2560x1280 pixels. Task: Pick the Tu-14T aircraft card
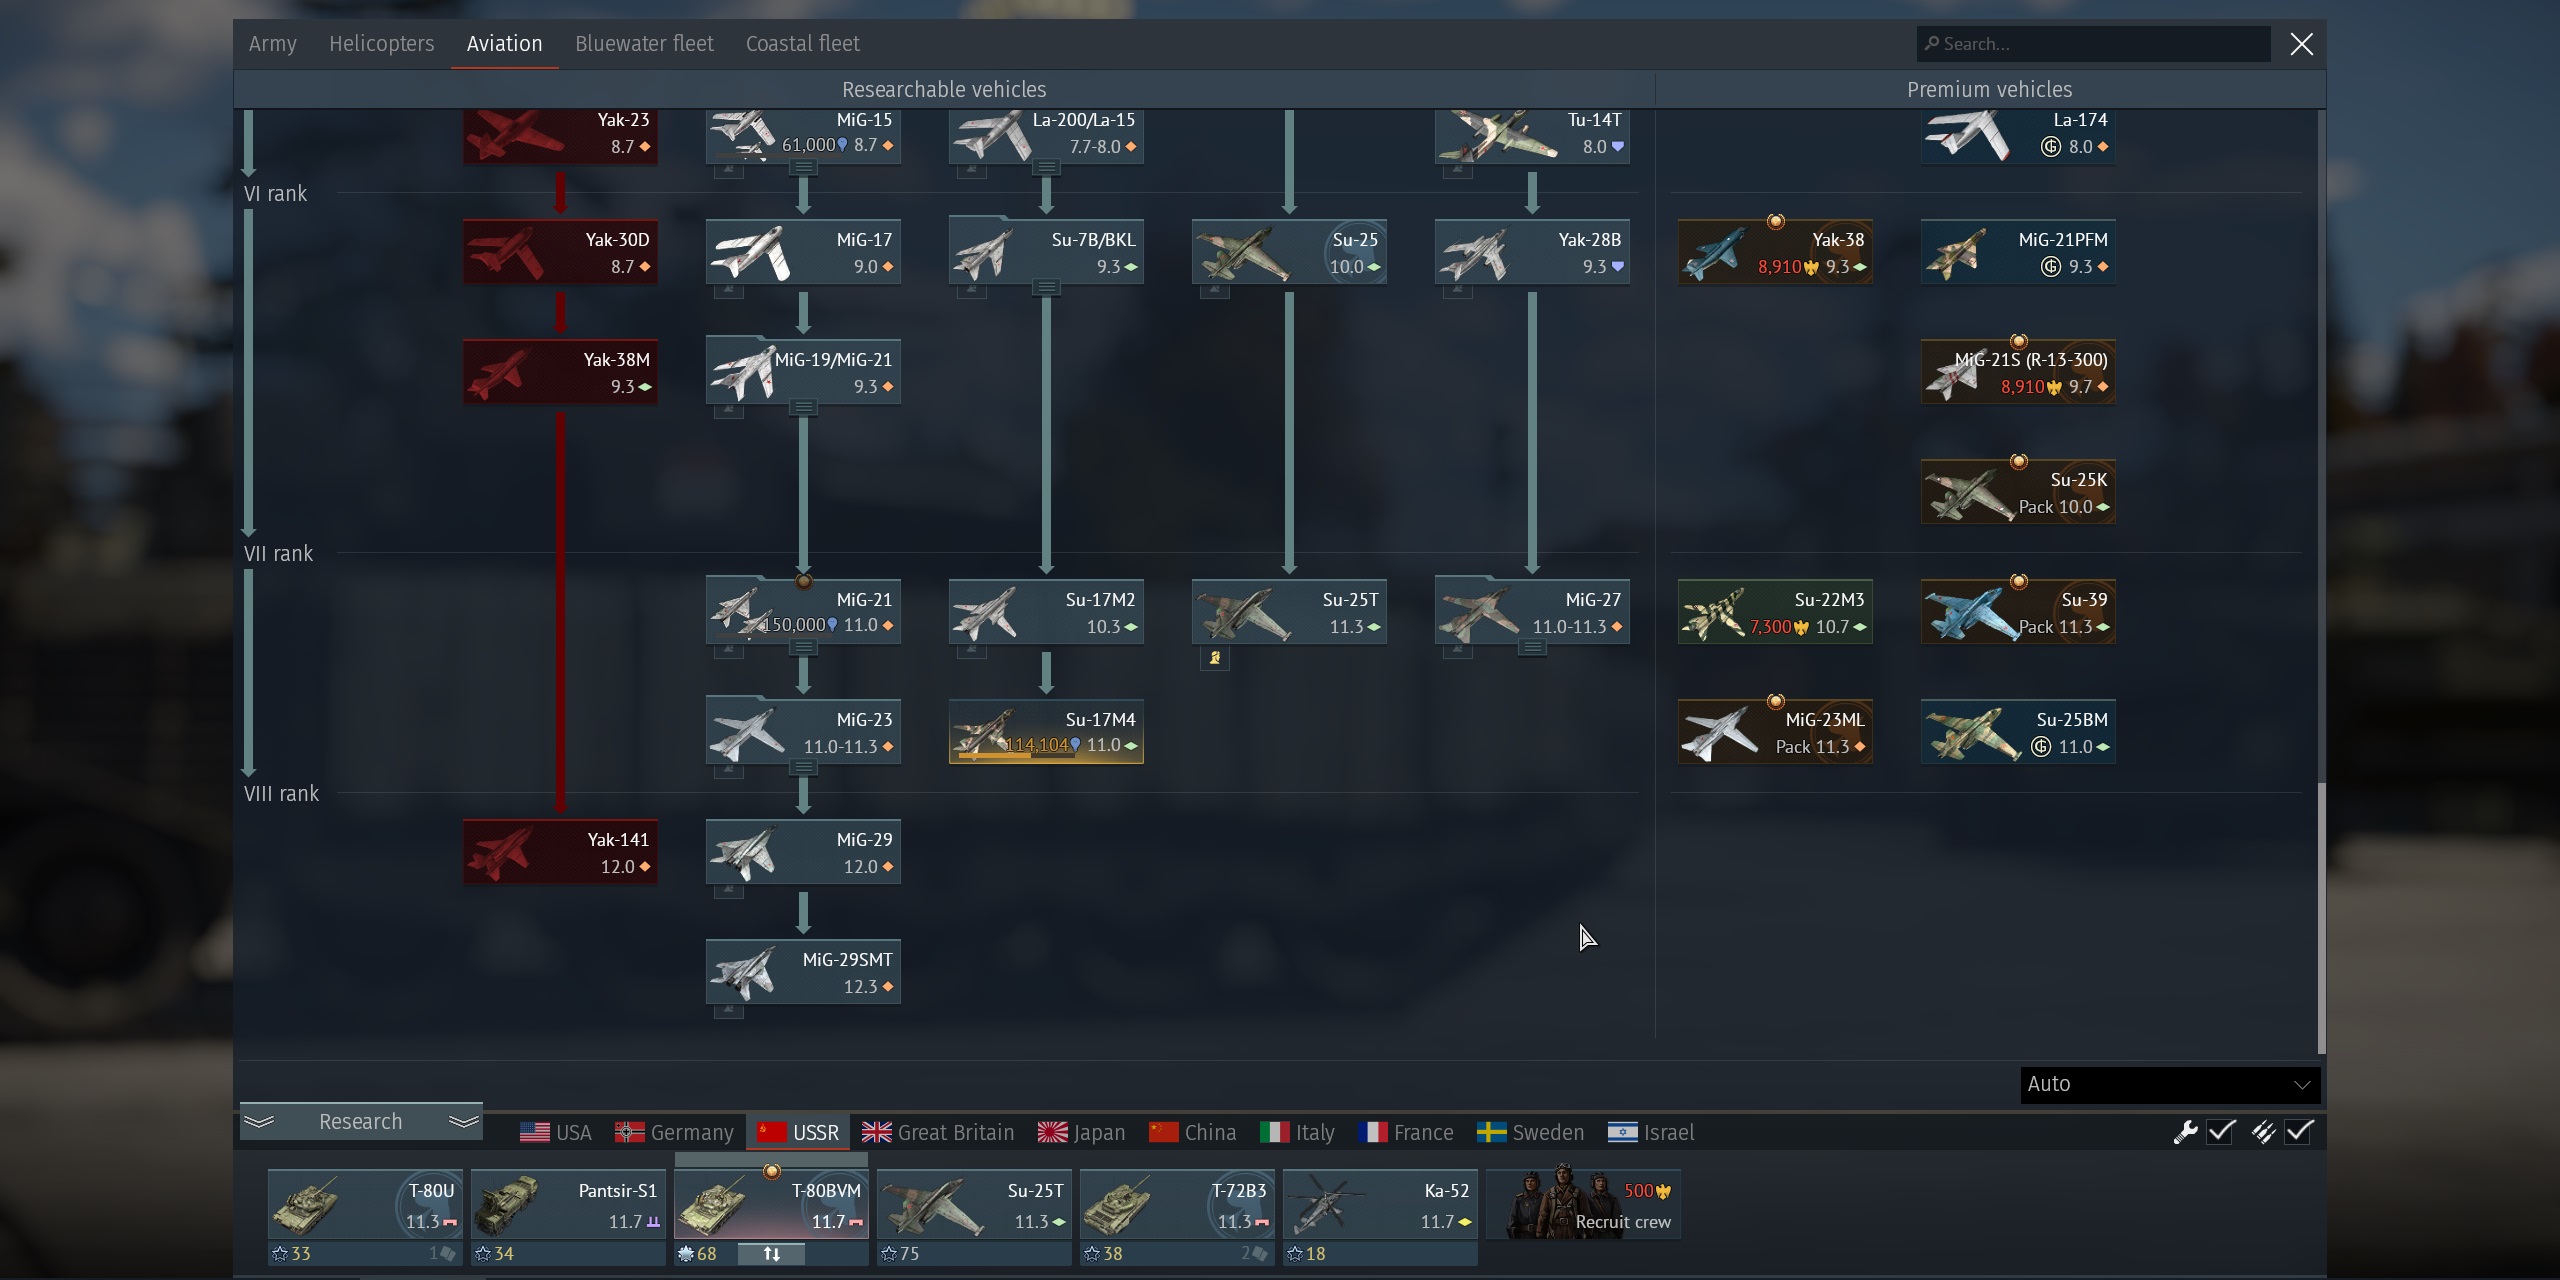[1532, 136]
